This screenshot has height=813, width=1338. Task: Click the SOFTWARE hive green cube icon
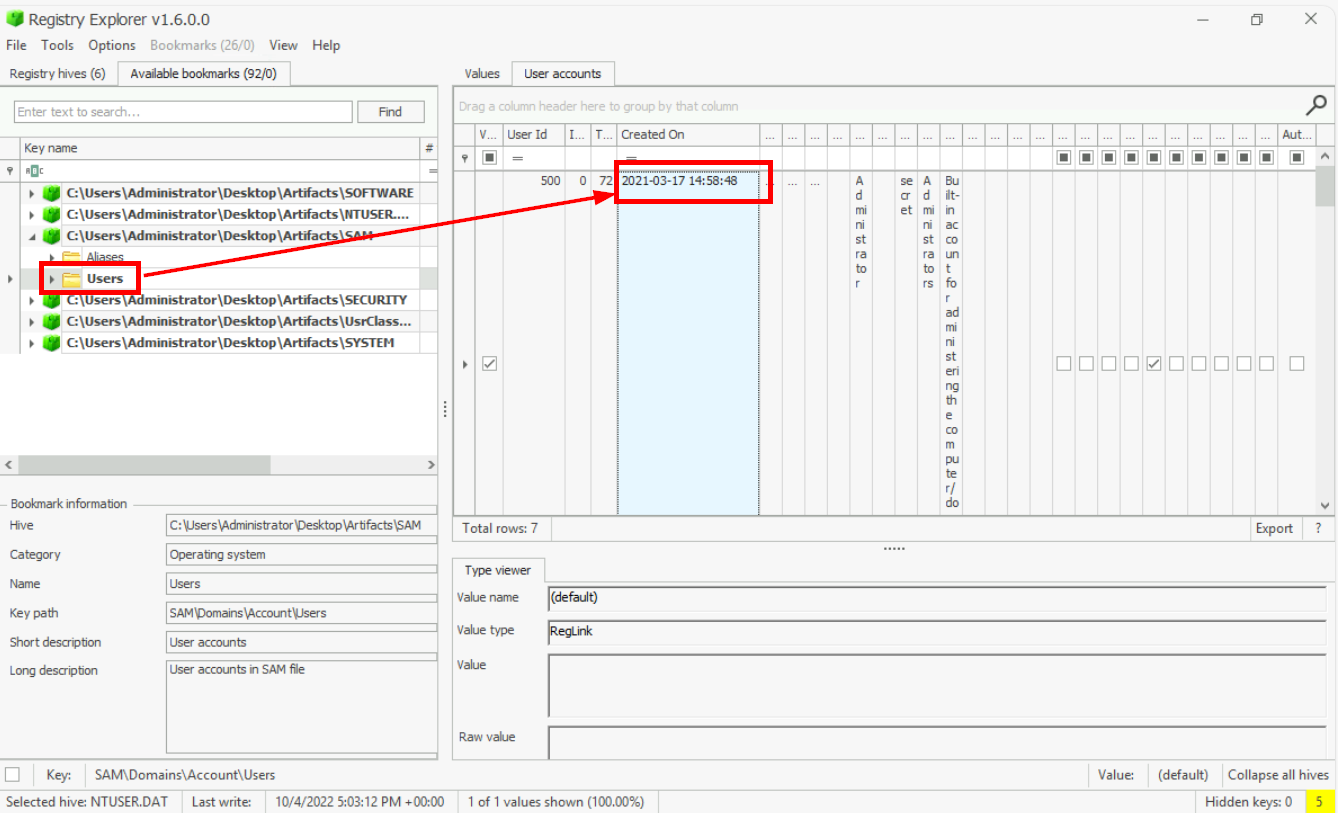51,193
